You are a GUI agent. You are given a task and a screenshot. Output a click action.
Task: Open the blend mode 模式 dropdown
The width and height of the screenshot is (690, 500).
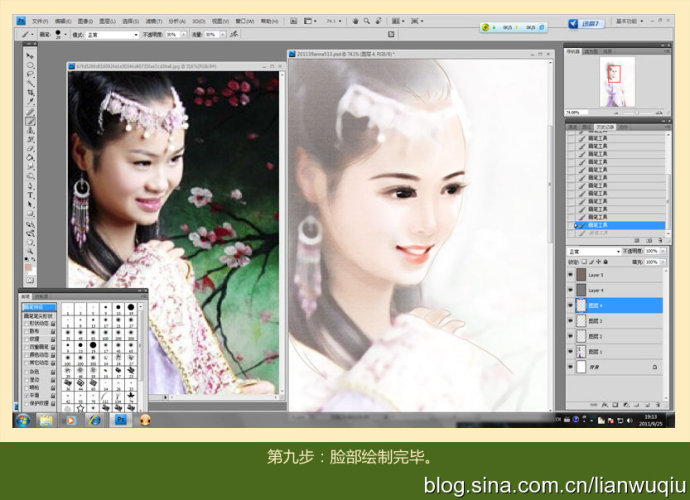tap(112, 34)
